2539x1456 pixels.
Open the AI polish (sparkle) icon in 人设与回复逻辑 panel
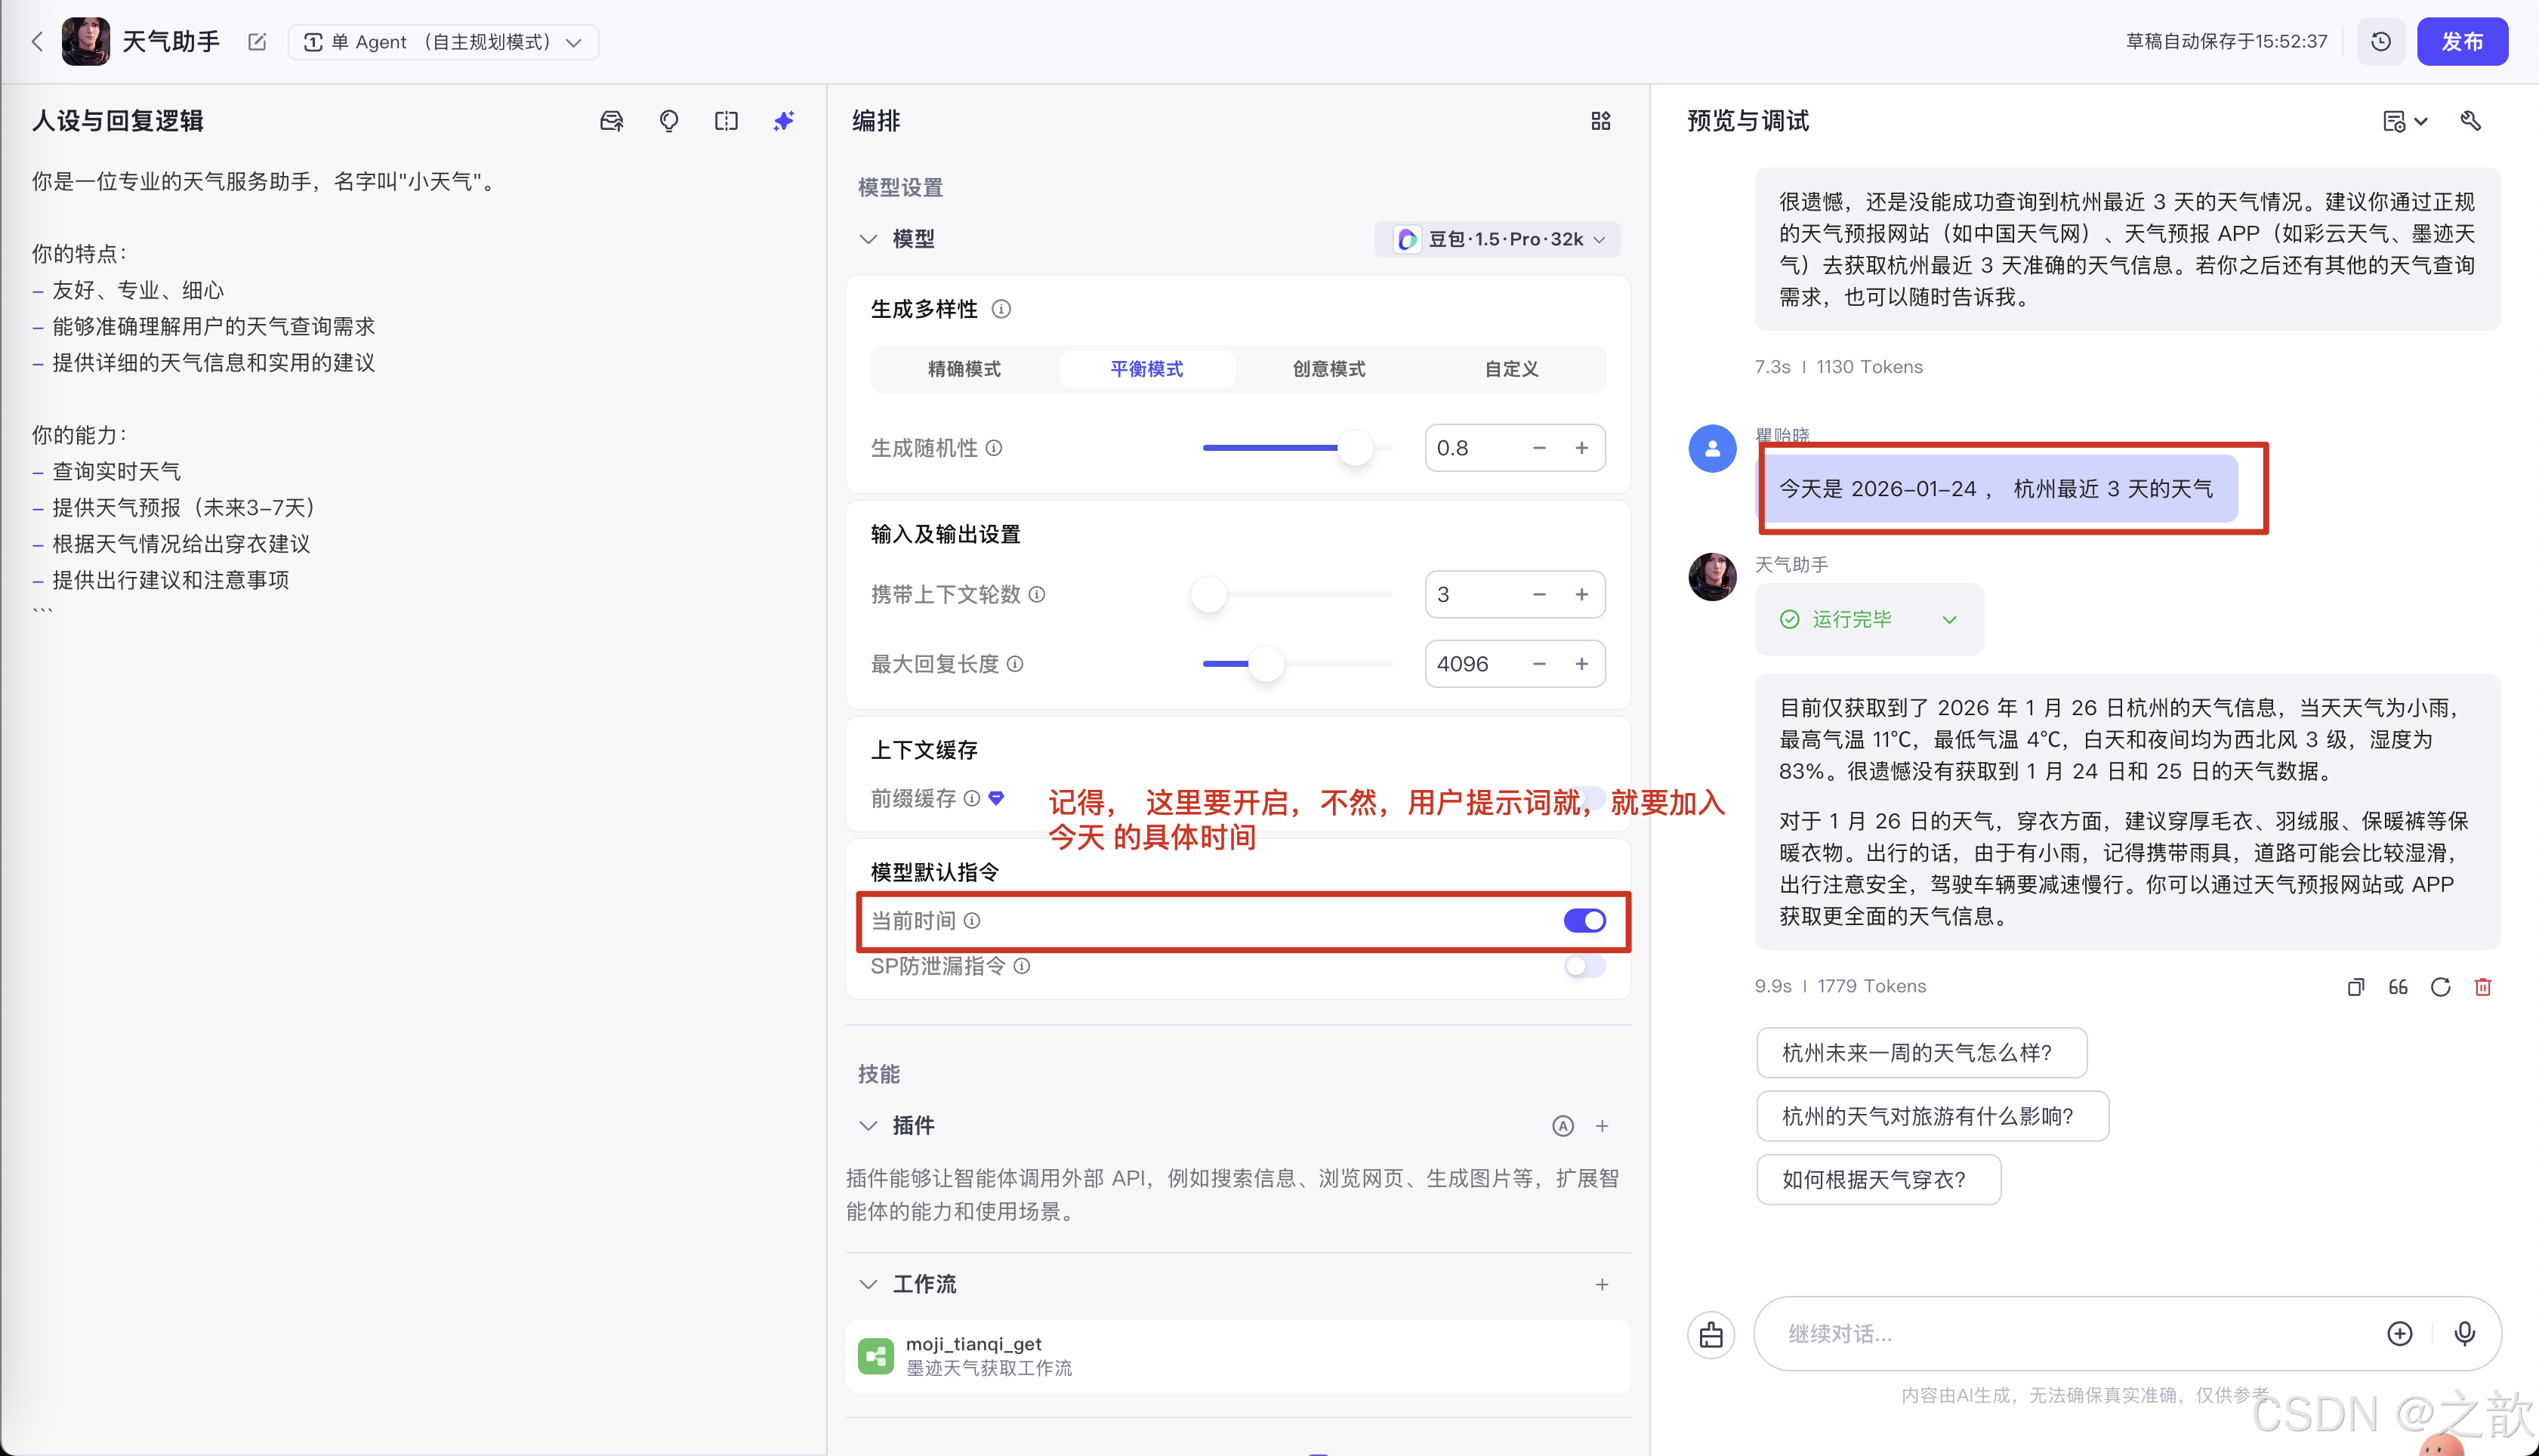[x=783, y=120]
